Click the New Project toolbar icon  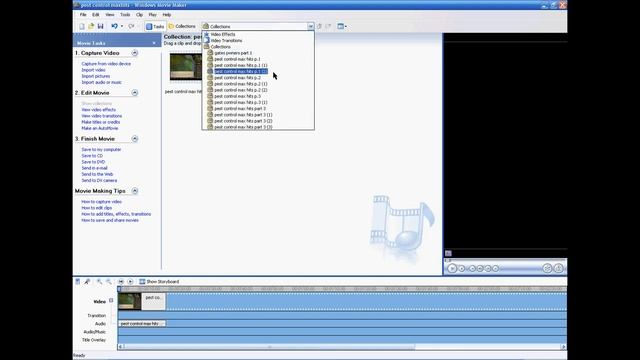point(82,26)
